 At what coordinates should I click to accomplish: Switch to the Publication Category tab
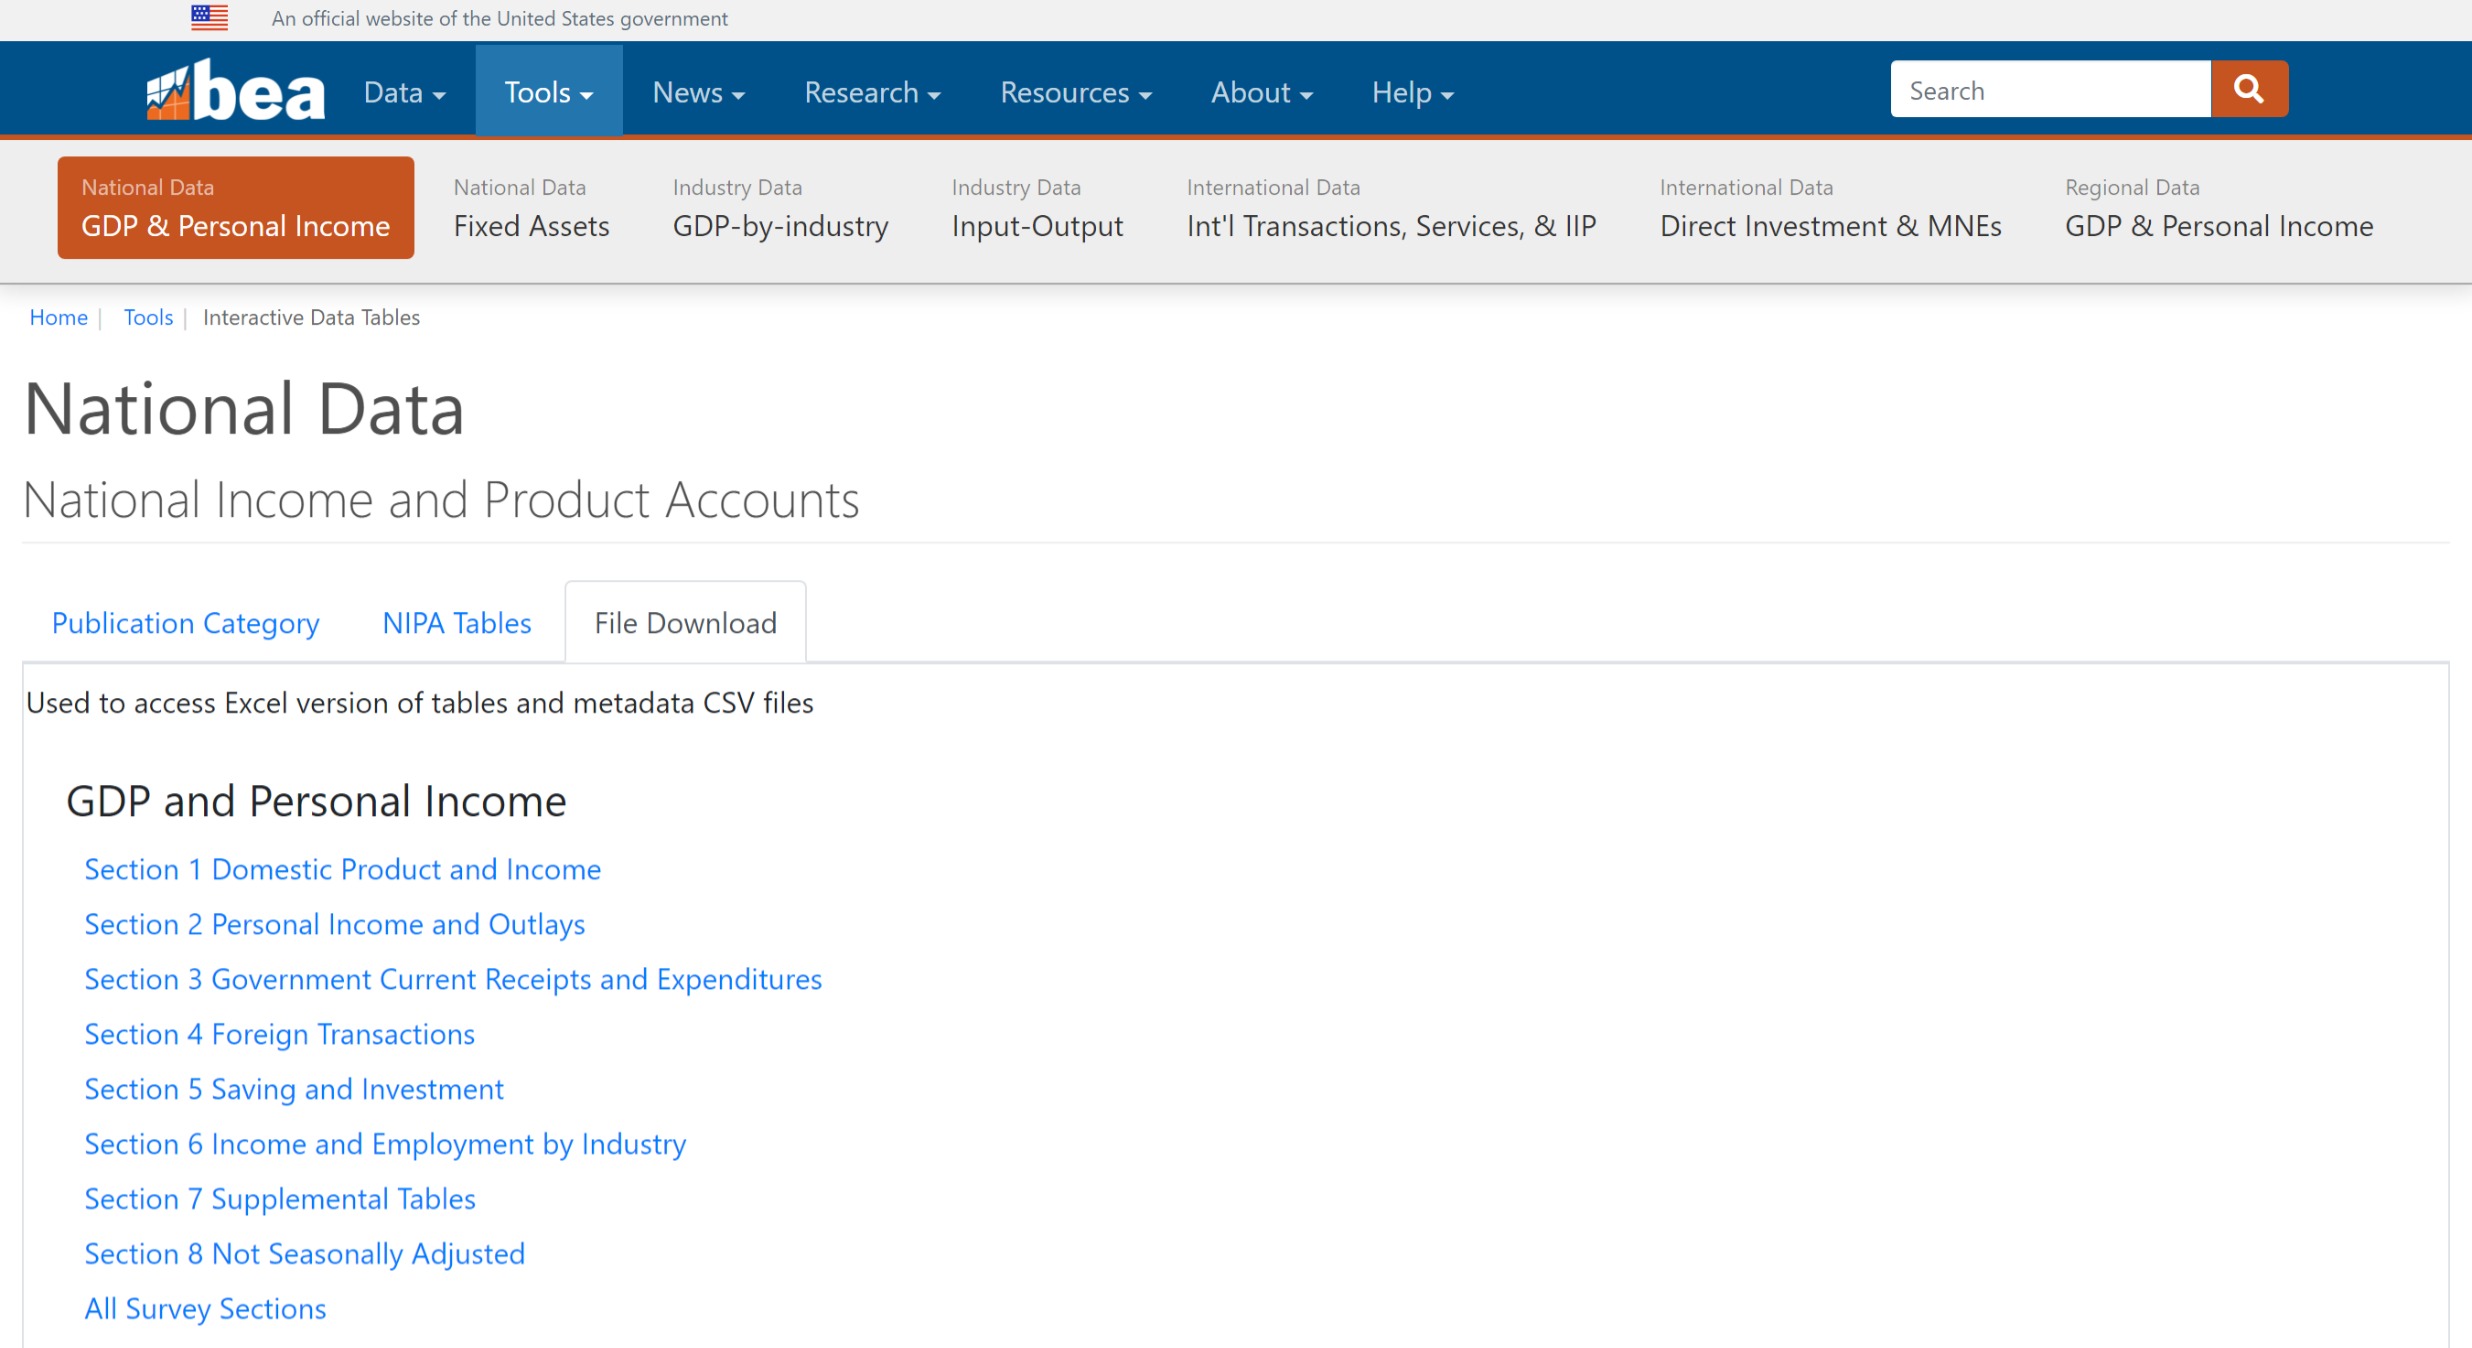(185, 623)
